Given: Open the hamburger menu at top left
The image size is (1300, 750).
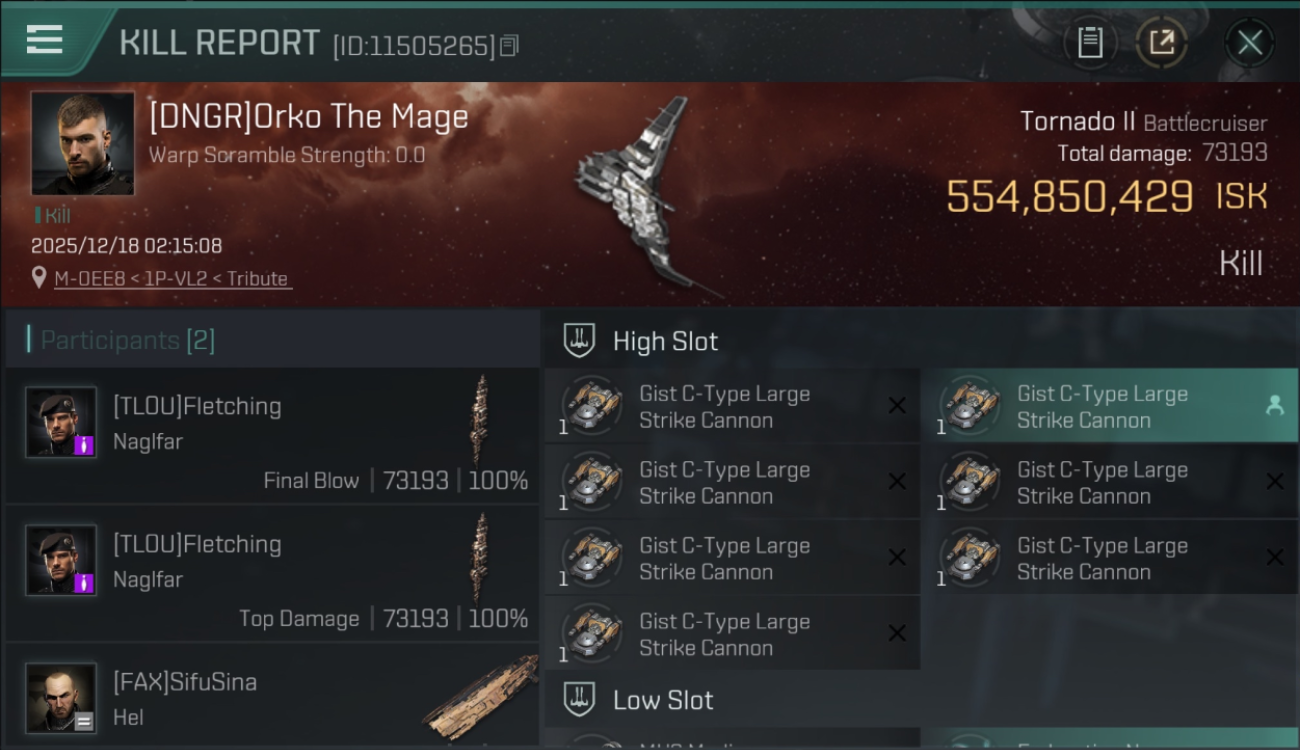Looking at the screenshot, I should (45, 40).
